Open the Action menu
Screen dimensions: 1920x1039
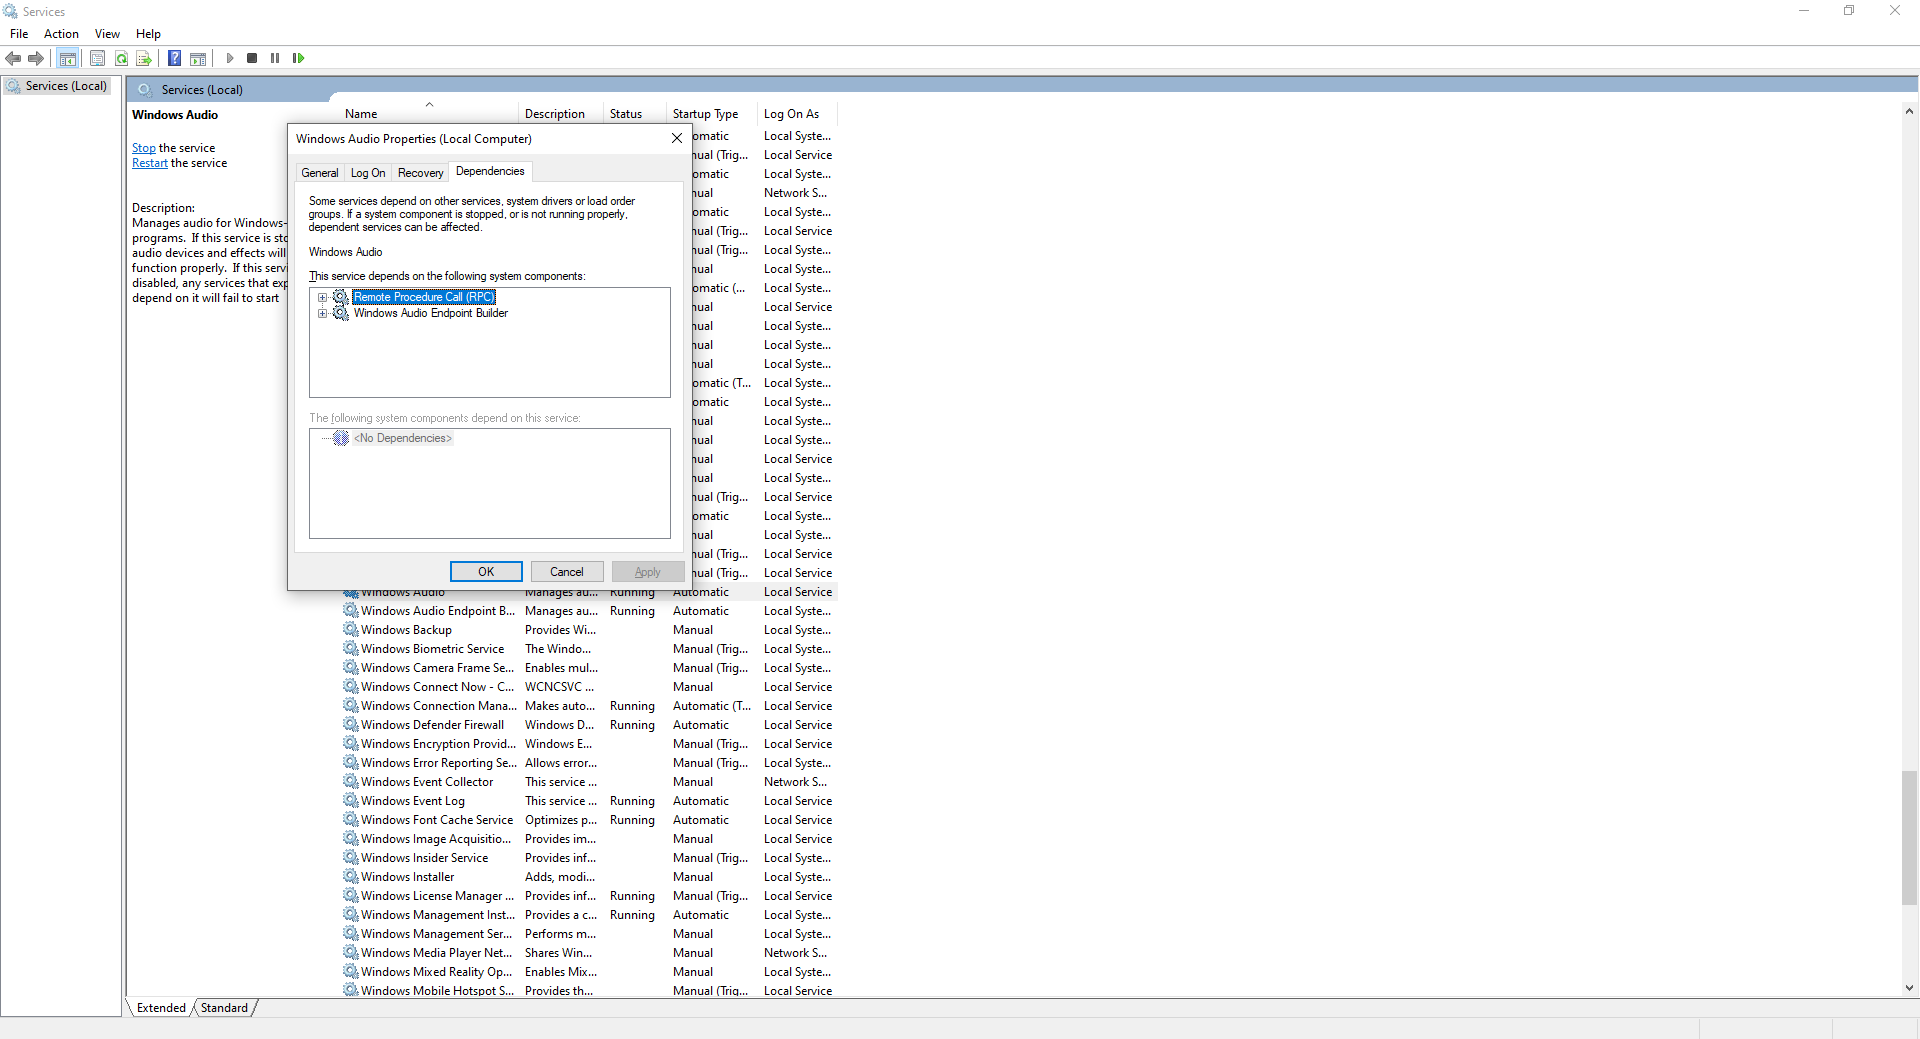click(61, 34)
